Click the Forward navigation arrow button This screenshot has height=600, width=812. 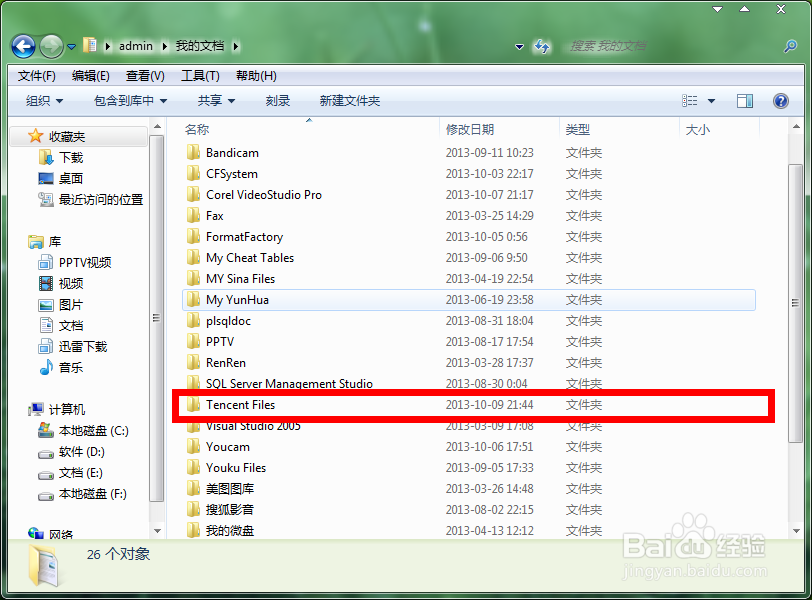point(51,47)
